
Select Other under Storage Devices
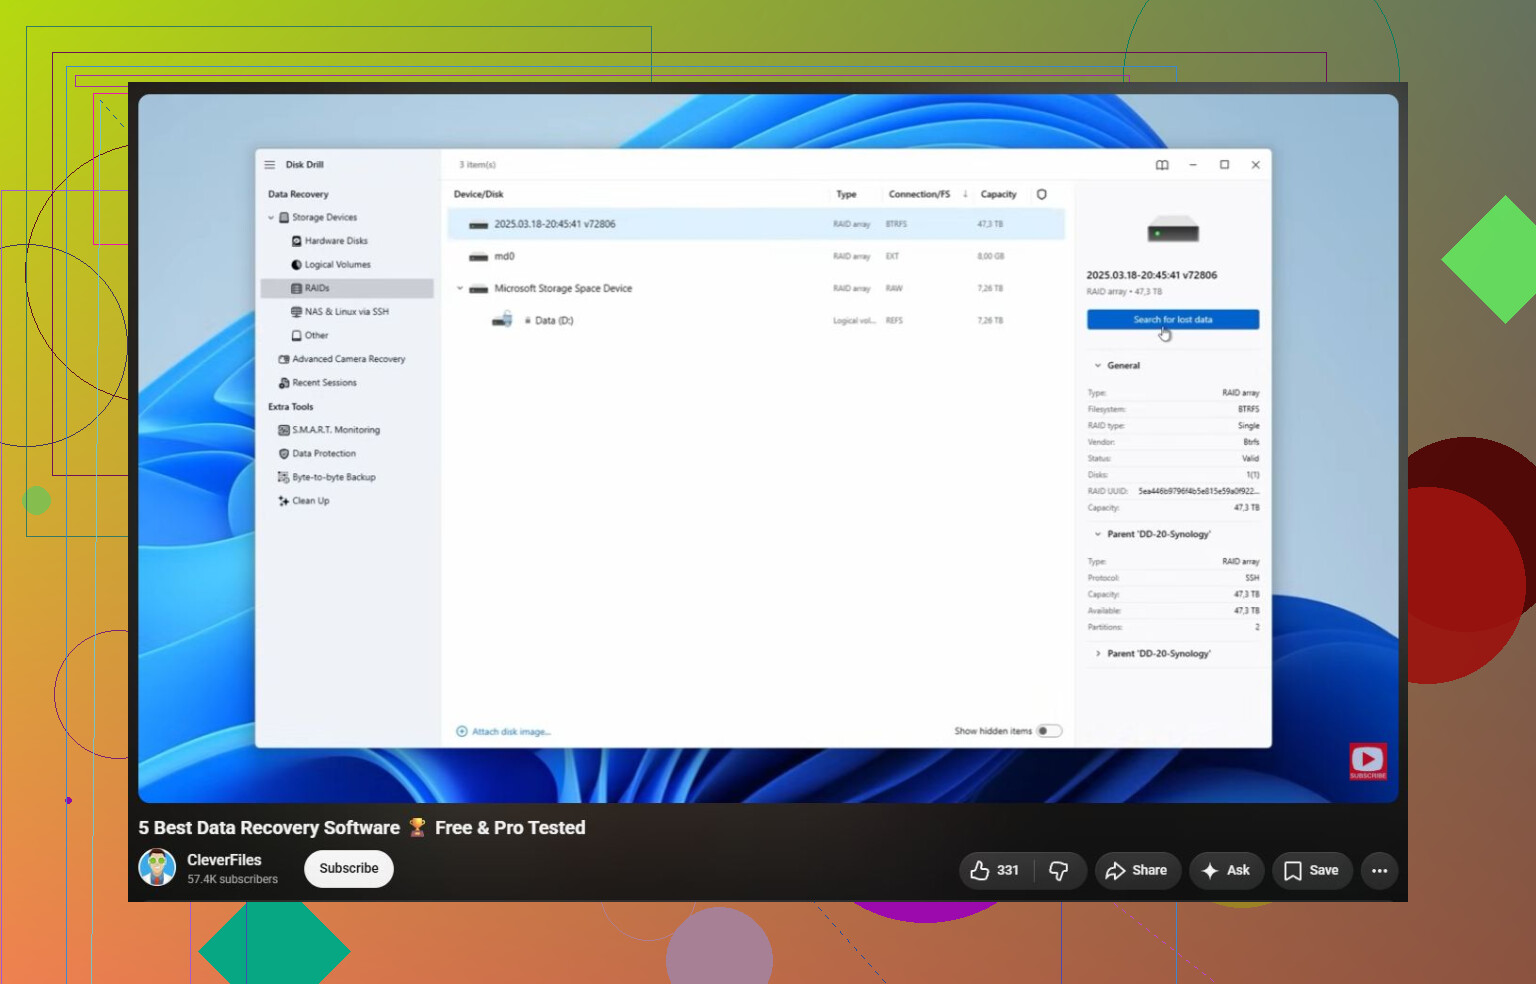[x=316, y=336]
